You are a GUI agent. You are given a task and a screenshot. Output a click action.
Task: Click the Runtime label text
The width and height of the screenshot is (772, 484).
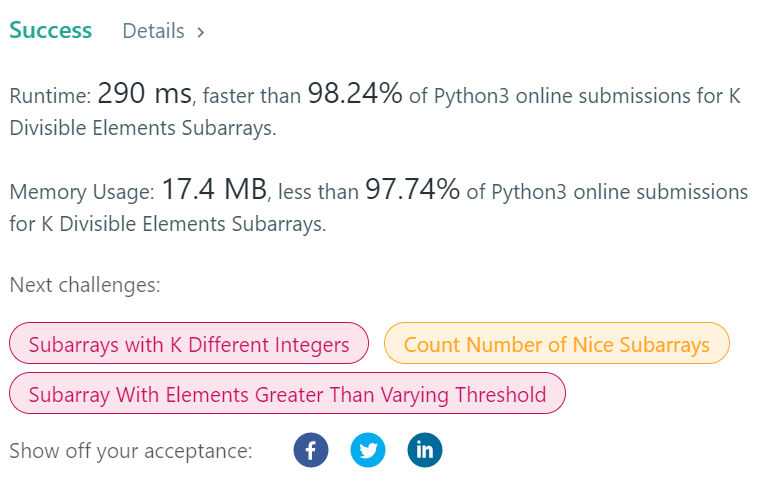[x=51, y=97]
